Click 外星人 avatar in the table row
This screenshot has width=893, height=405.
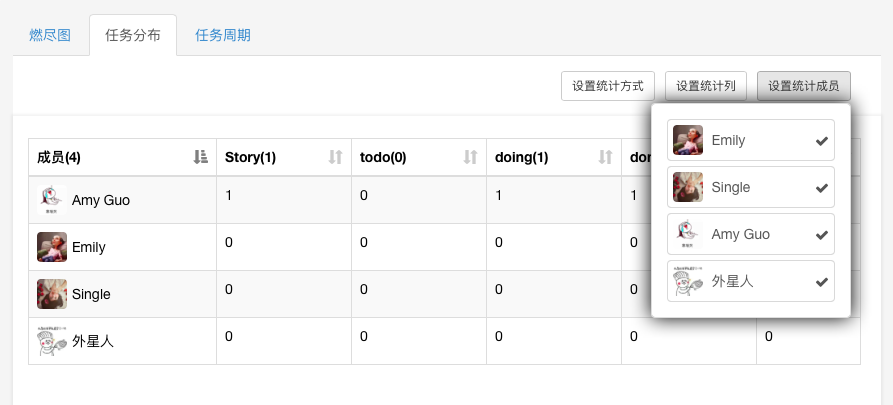click(x=52, y=341)
